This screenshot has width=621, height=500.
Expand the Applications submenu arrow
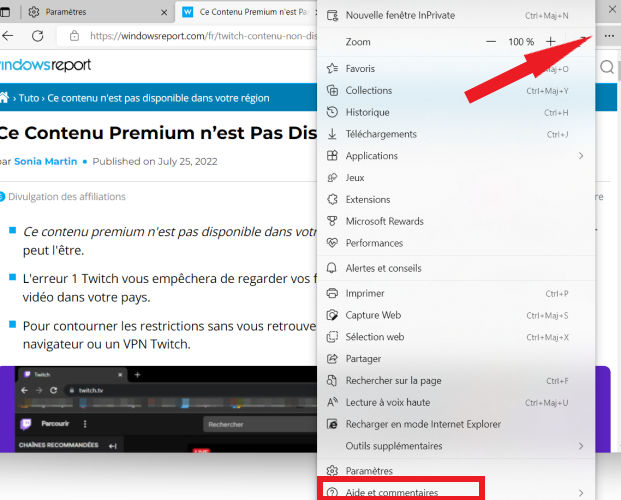[581, 156]
